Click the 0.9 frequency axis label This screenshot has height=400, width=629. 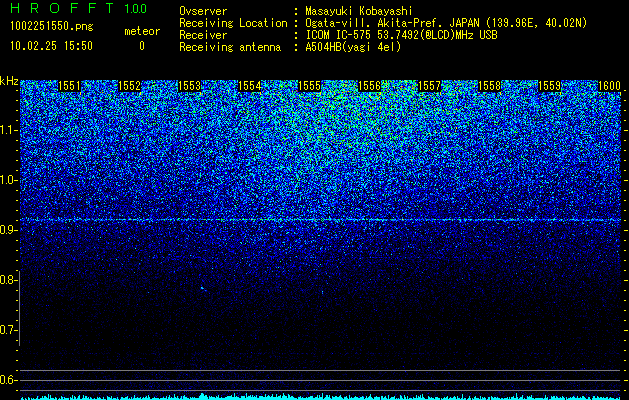(9, 230)
